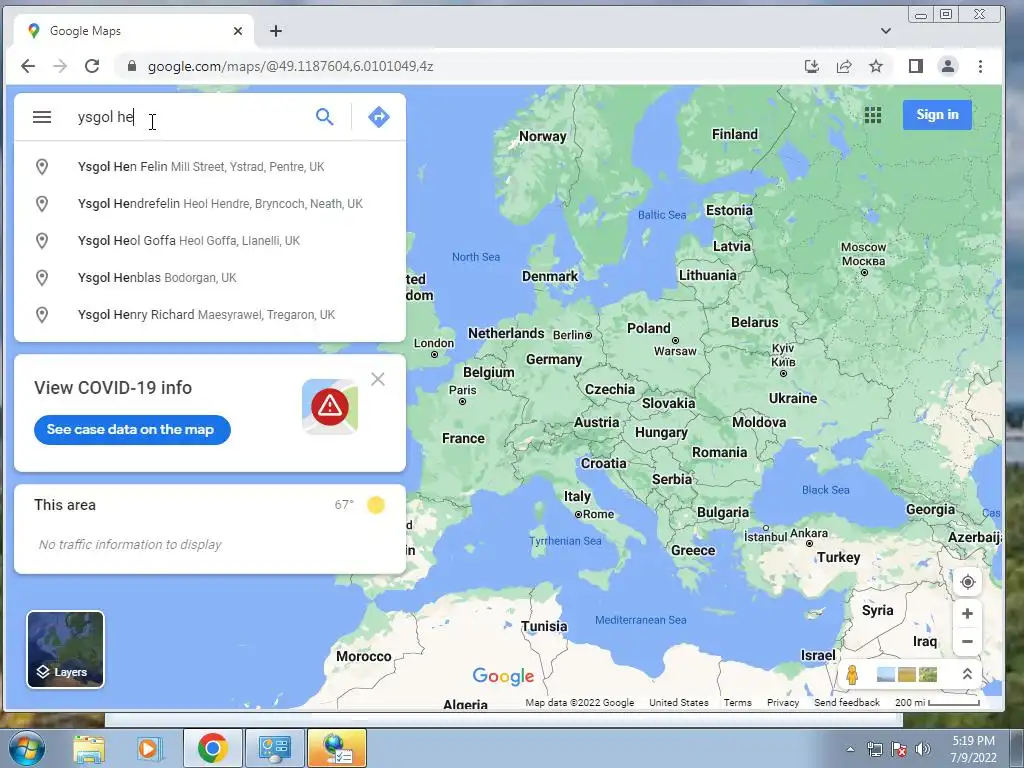The width and height of the screenshot is (1024, 768).
Task: Select suggestion Ysgol Hendrefelin
Action: tap(210, 204)
